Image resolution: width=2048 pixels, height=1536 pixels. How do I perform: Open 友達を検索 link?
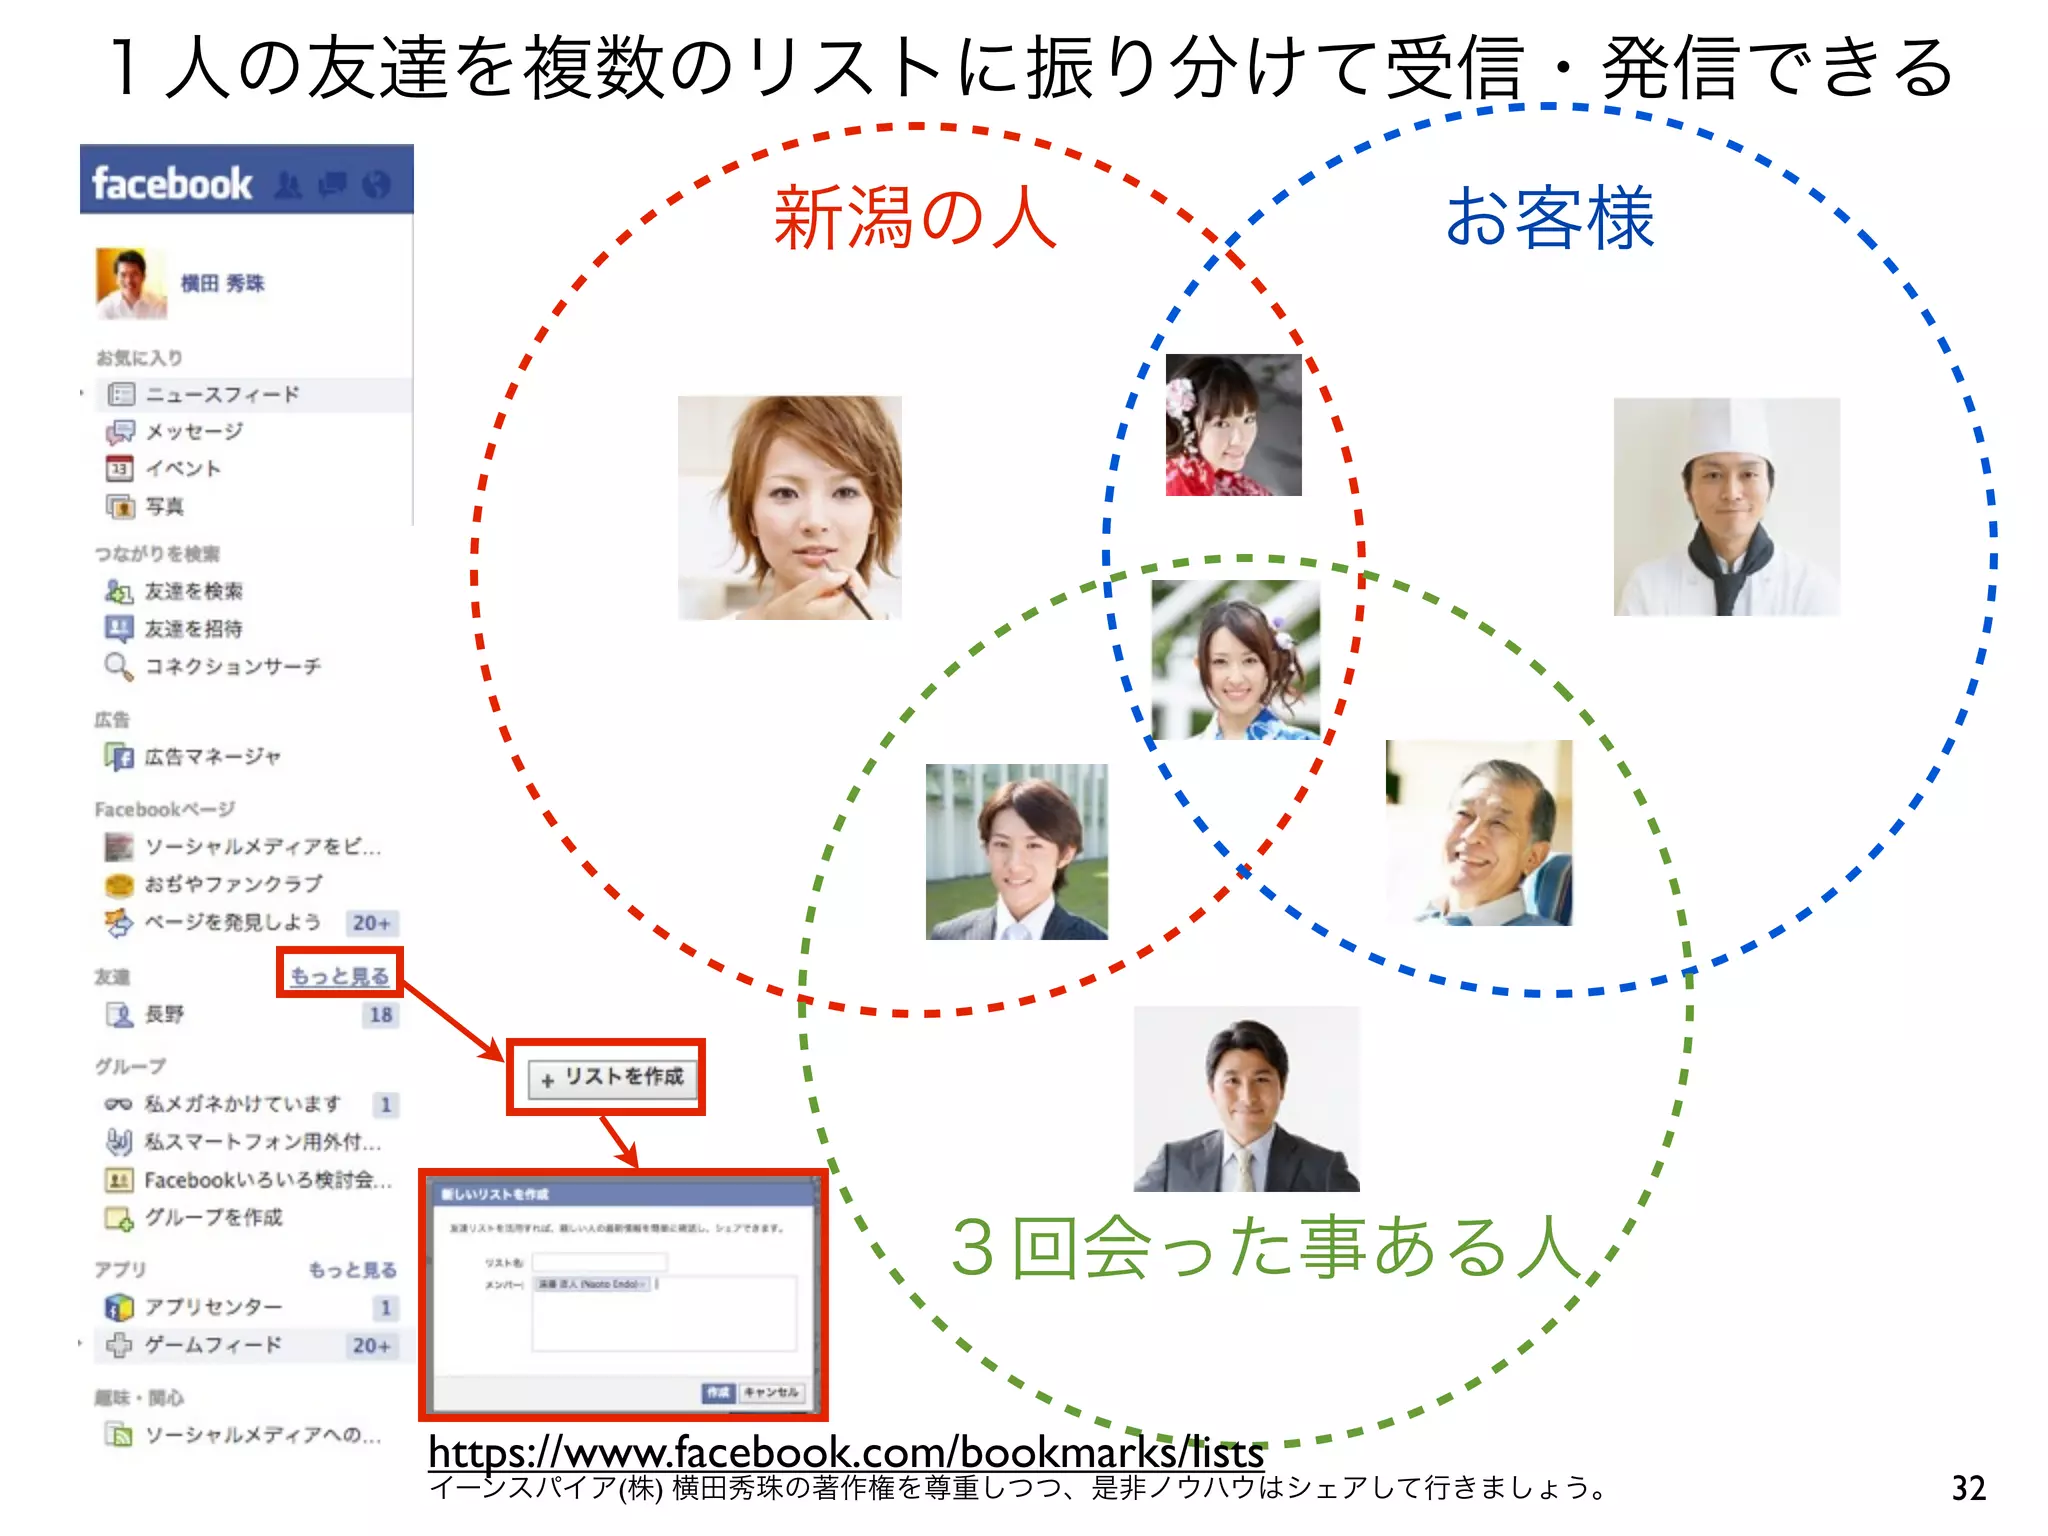pos(194,592)
